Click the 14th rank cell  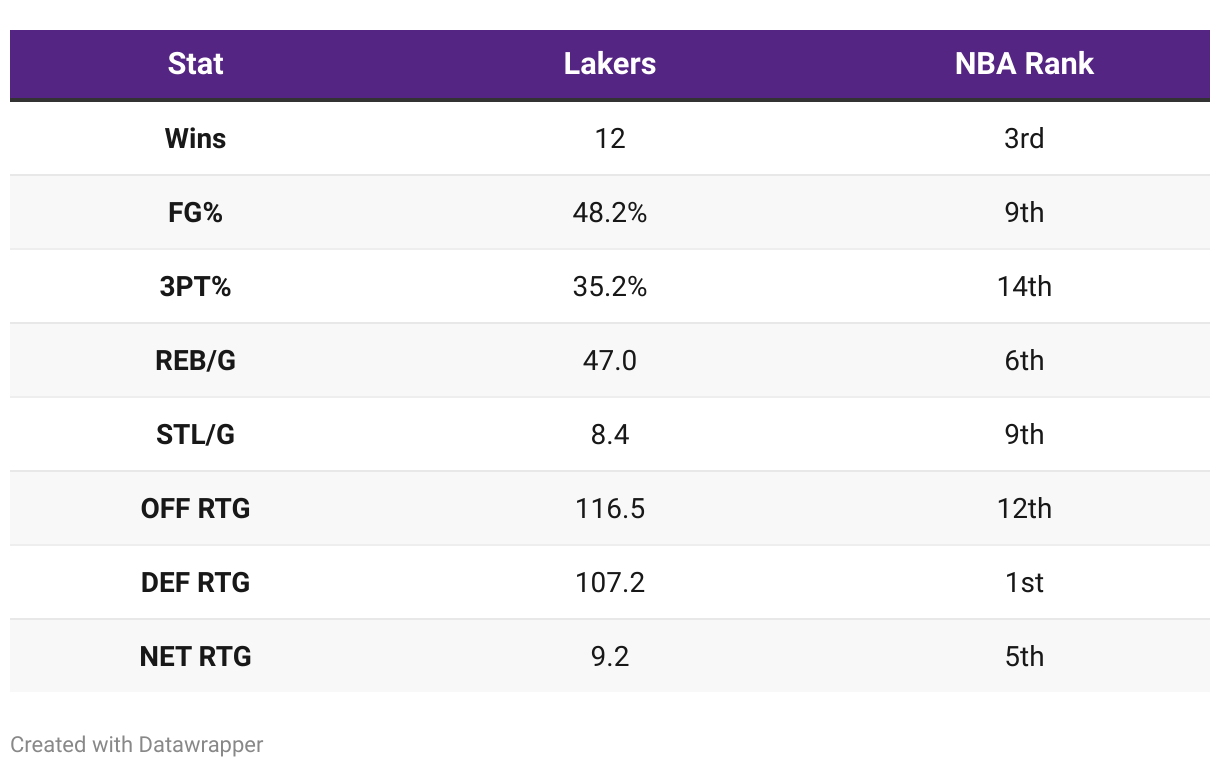click(1024, 286)
